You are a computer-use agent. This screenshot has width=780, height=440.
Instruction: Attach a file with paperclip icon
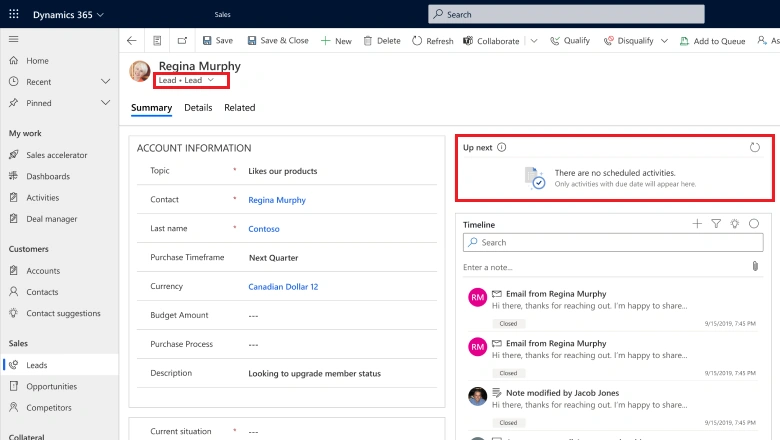[755, 266]
